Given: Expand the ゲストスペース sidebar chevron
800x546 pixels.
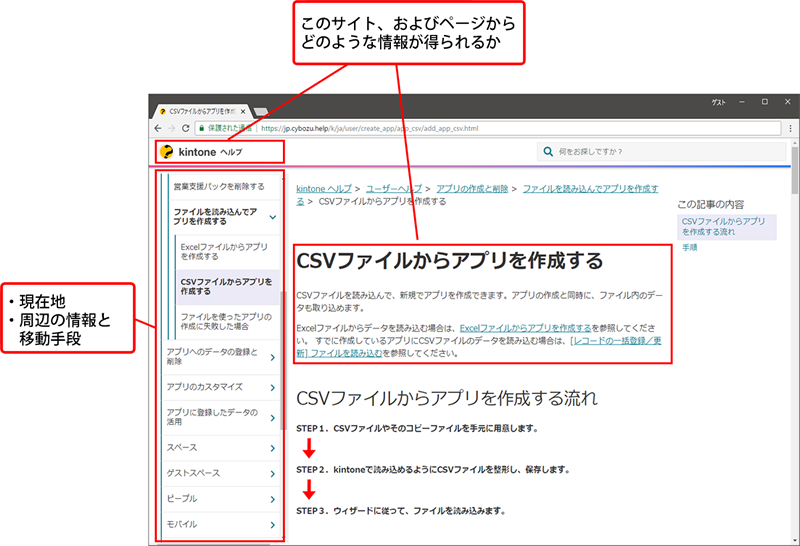Looking at the screenshot, I should point(273,474).
